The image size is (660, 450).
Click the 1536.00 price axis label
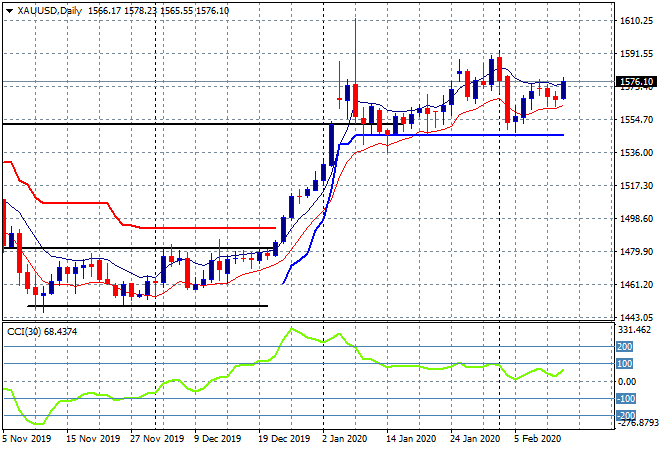pyautogui.click(x=636, y=152)
